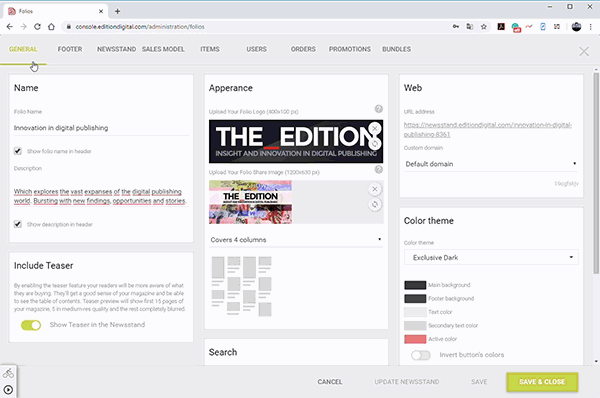Pick the Active color swatch

(x=415, y=339)
